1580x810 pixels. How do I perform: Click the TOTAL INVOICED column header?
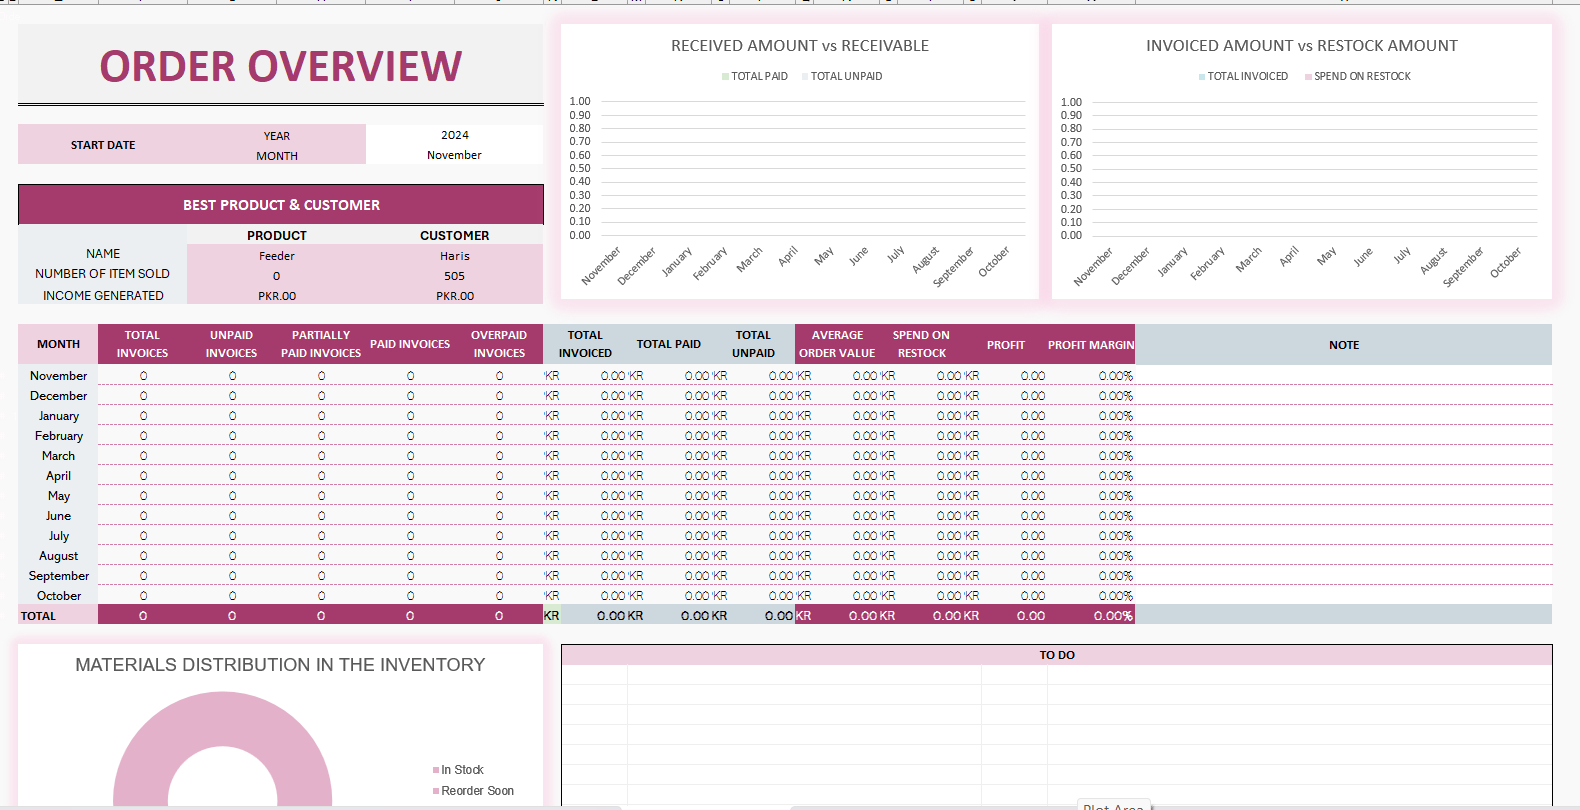[x=585, y=344]
